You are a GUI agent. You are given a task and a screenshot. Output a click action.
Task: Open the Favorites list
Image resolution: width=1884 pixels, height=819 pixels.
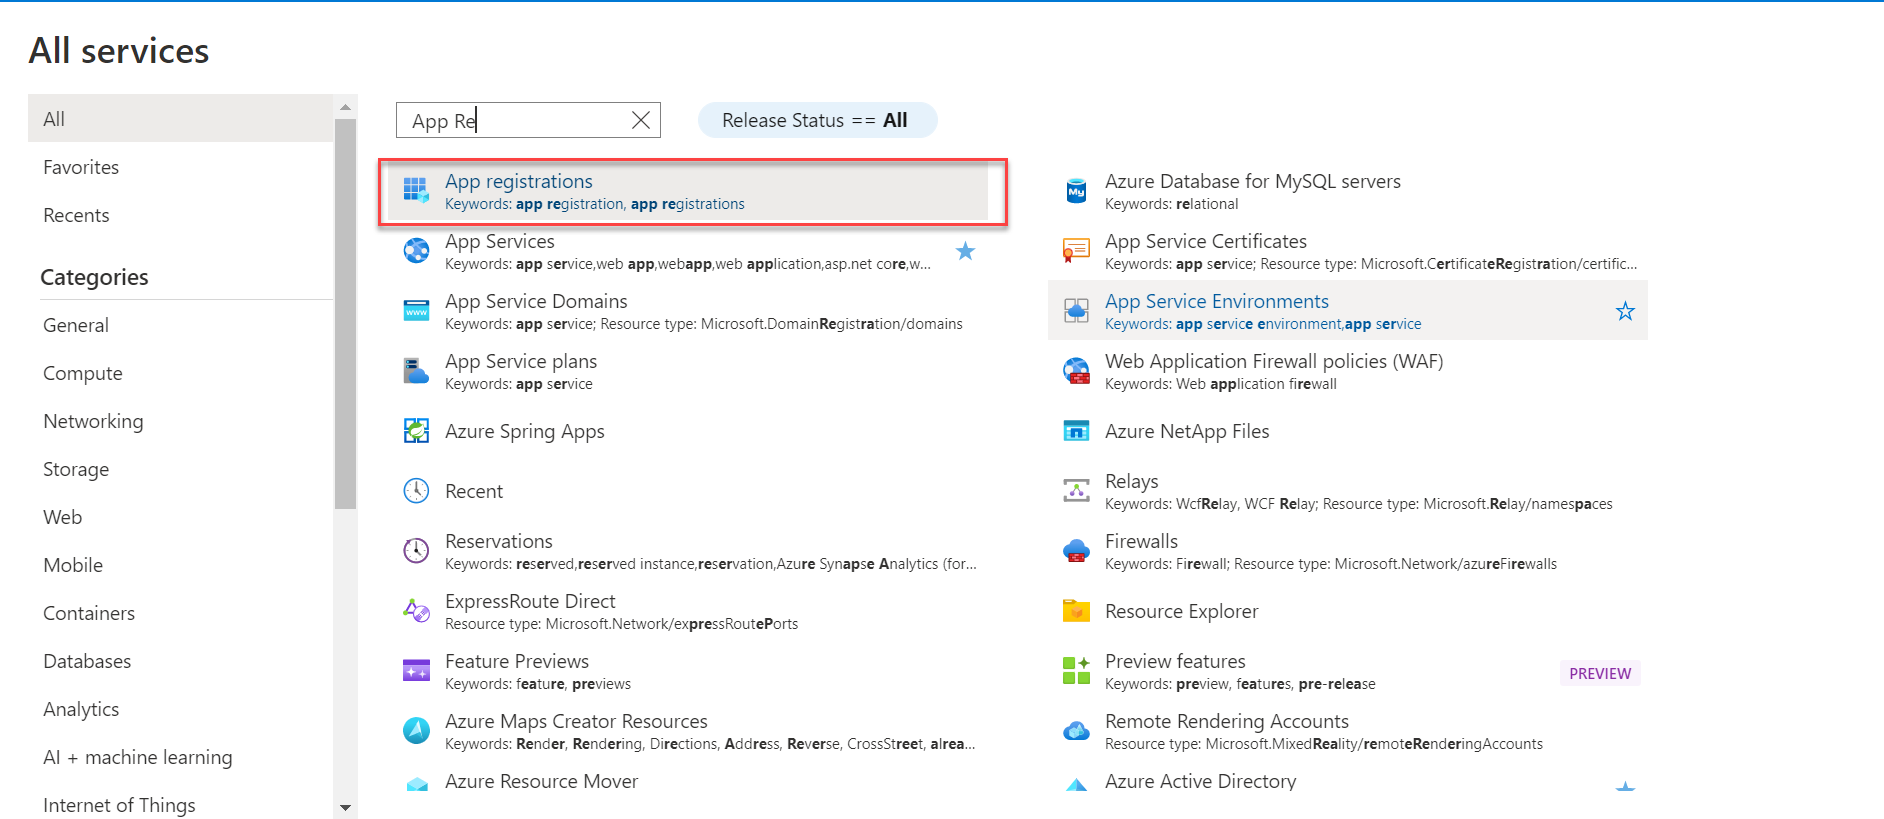click(x=81, y=167)
